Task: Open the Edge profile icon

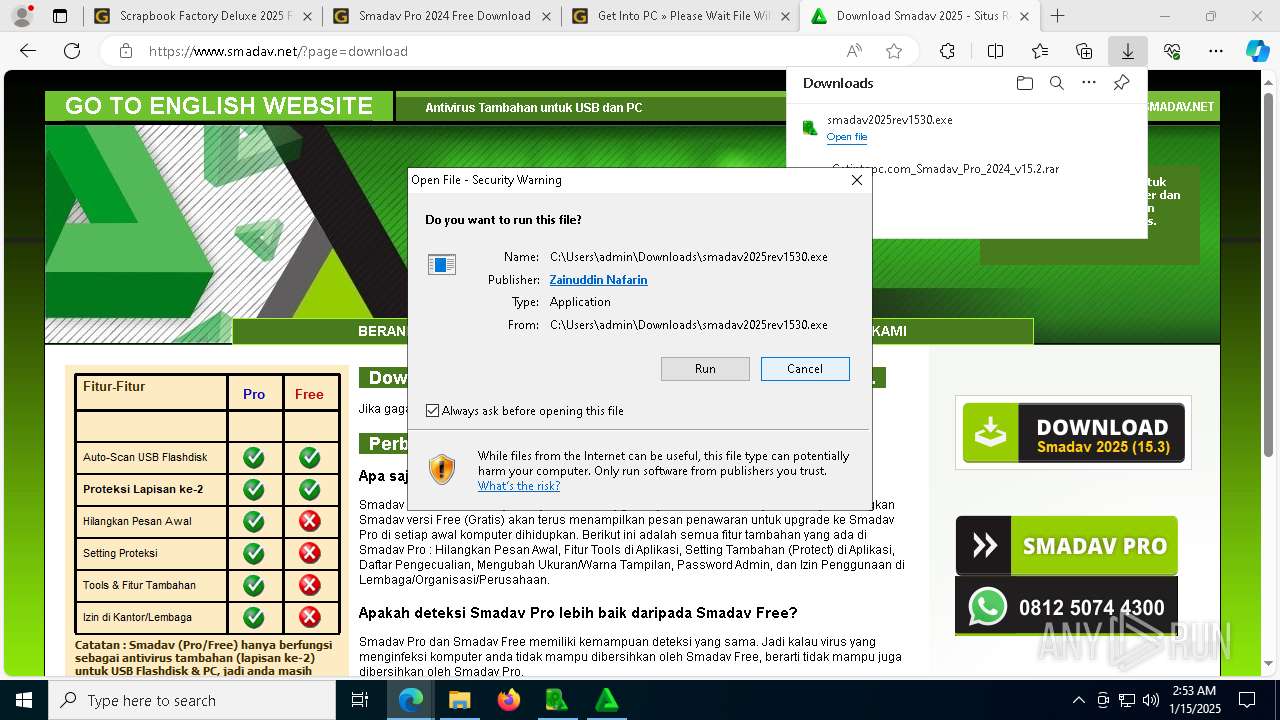Action: point(22,16)
